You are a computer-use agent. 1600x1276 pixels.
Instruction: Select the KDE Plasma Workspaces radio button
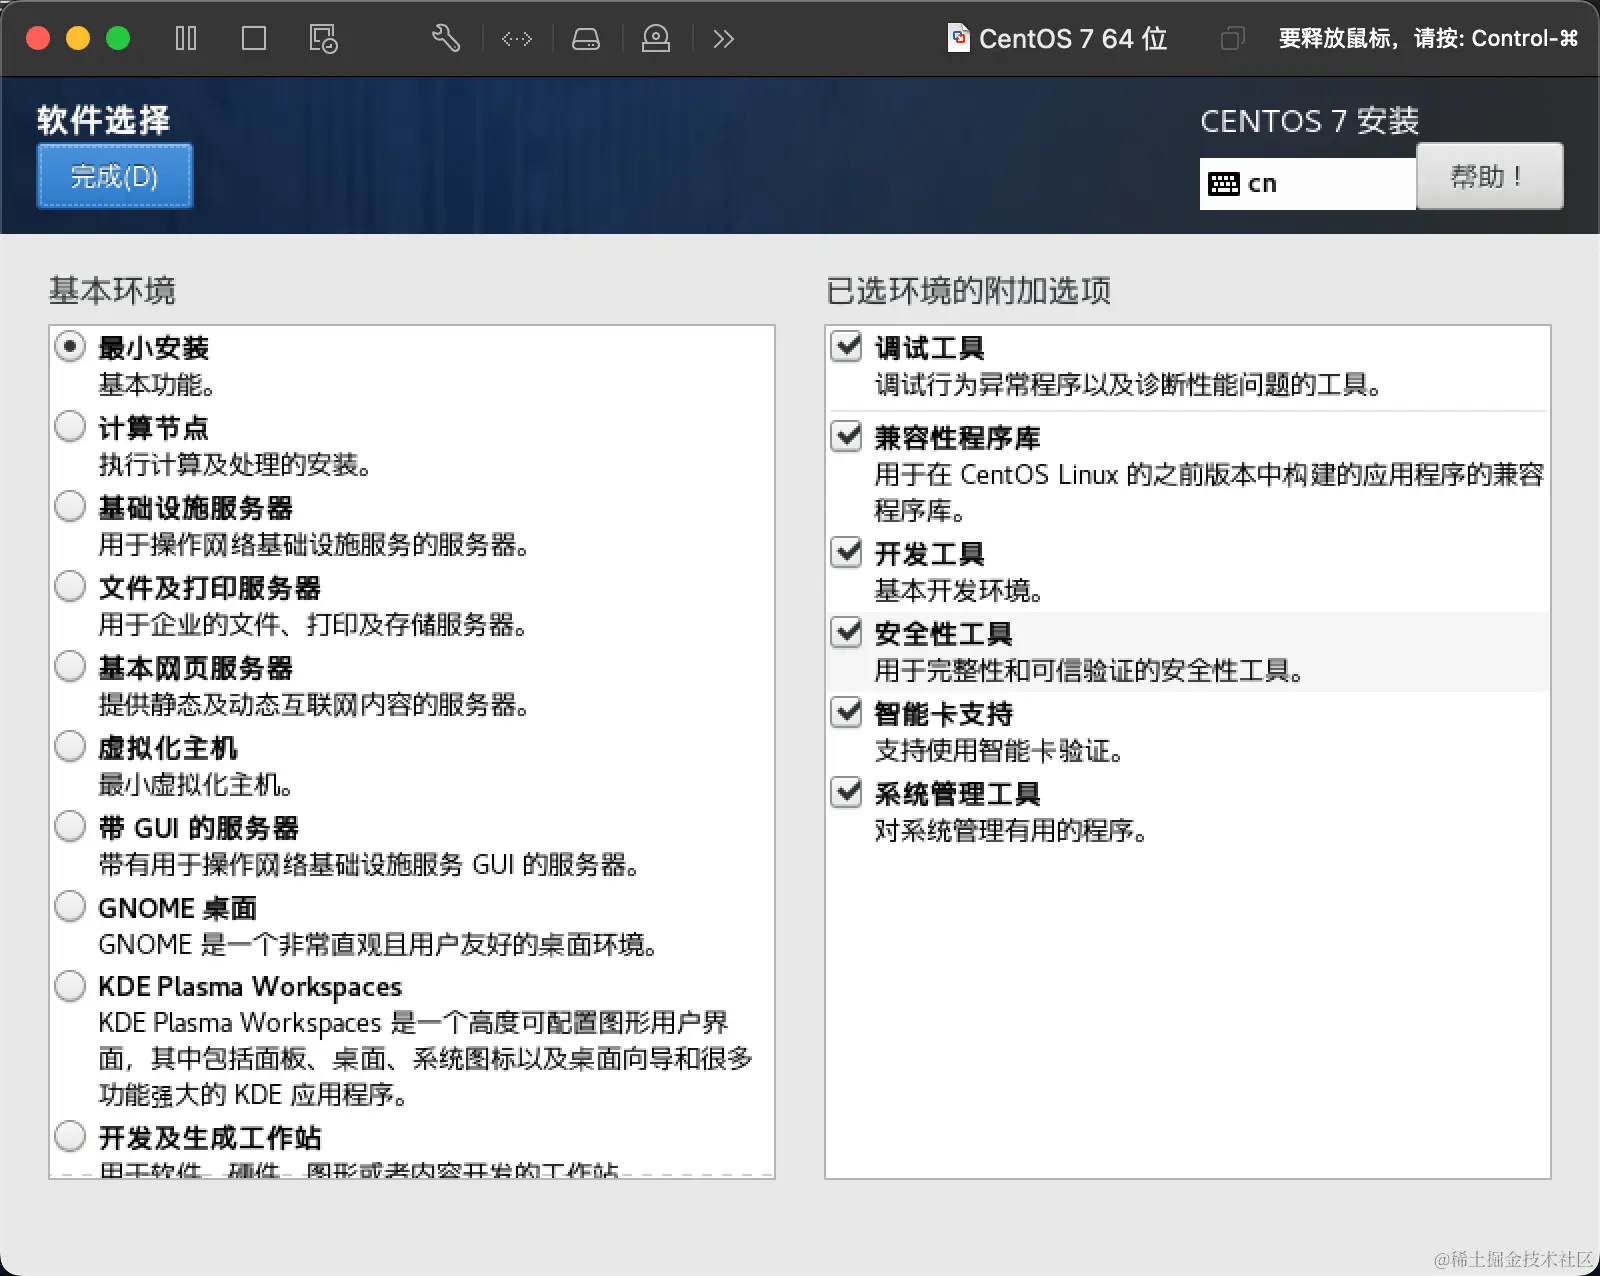click(70, 986)
